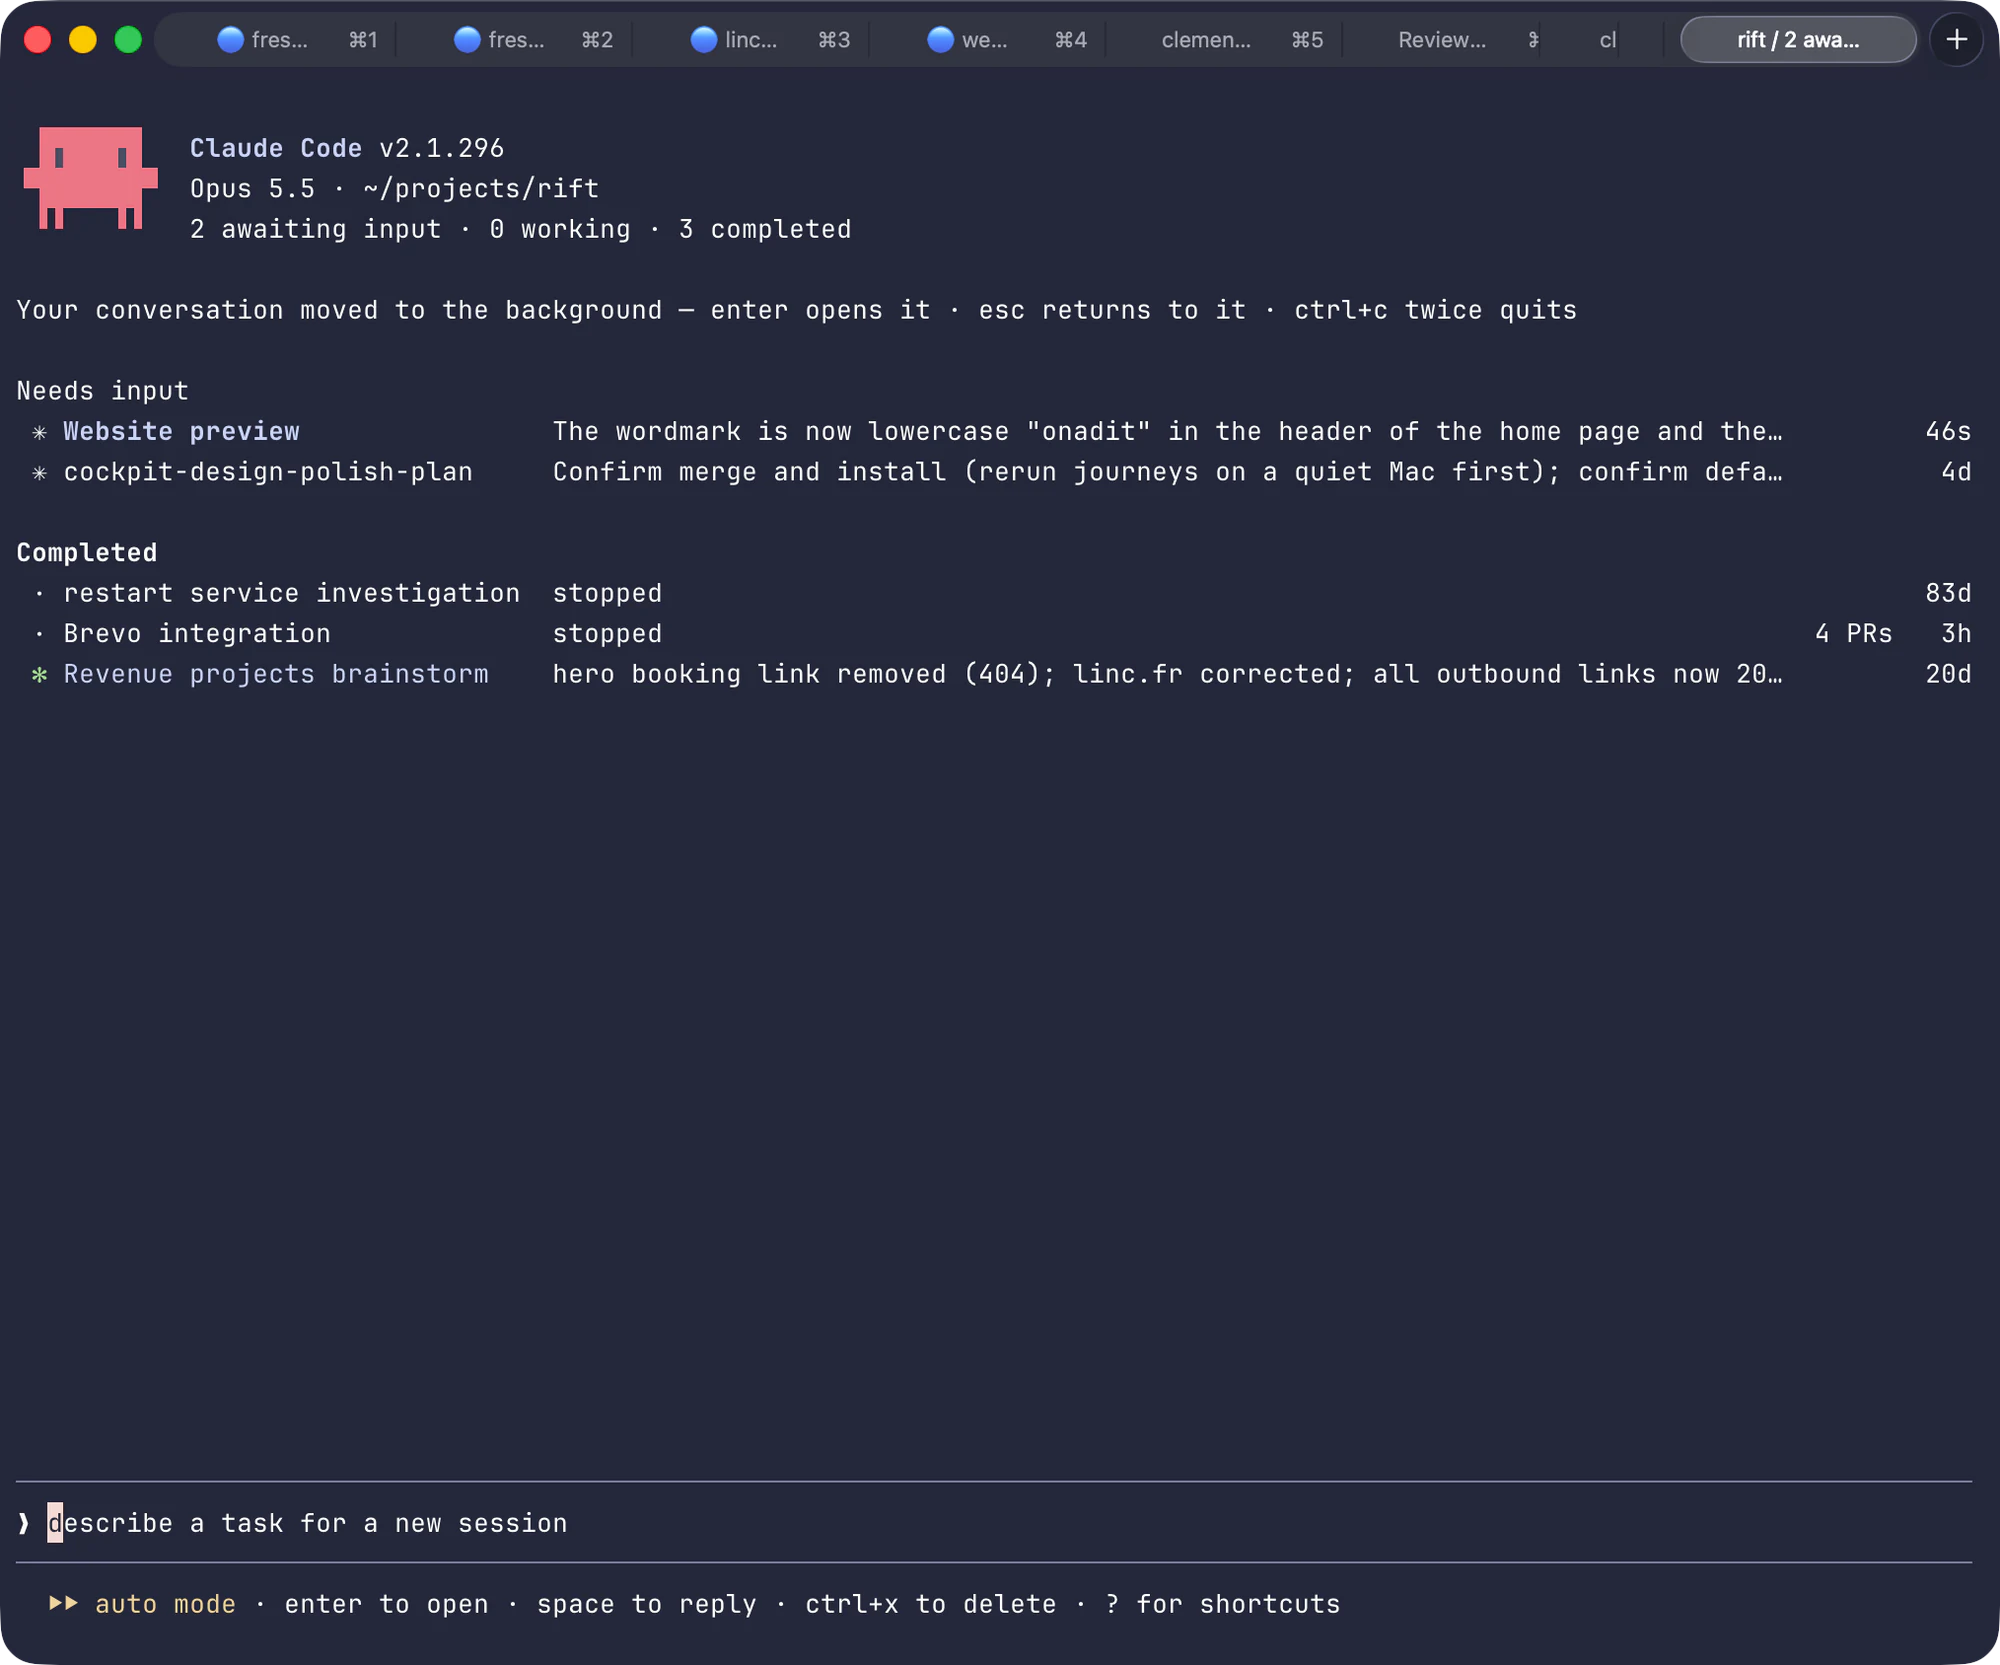The image size is (2000, 1665).
Task: Click the asterisk icon beside cockpit-design-polish-plan
Action: pos(40,473)
